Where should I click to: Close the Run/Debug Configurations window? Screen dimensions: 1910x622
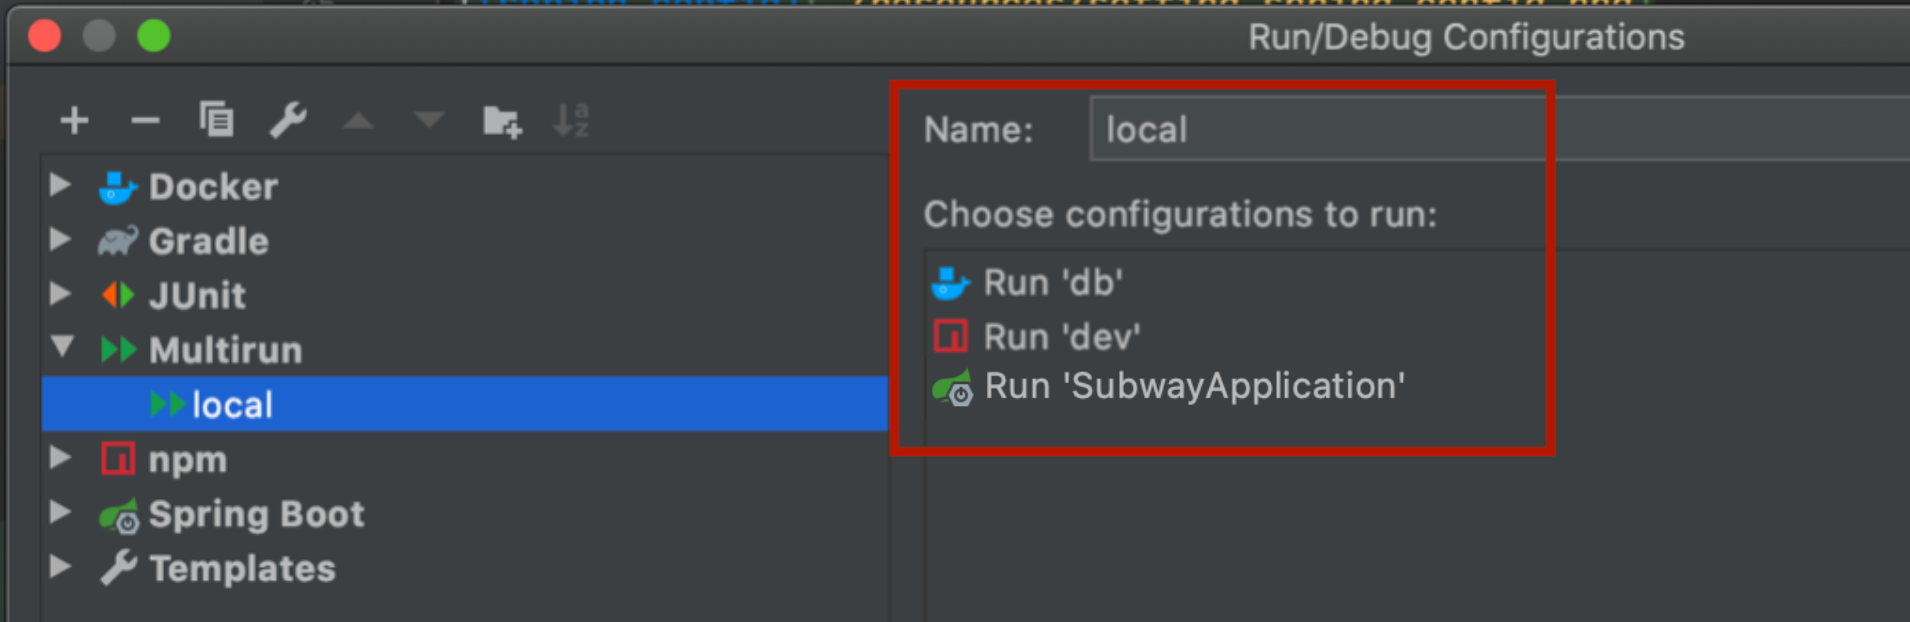click(45, 36)
